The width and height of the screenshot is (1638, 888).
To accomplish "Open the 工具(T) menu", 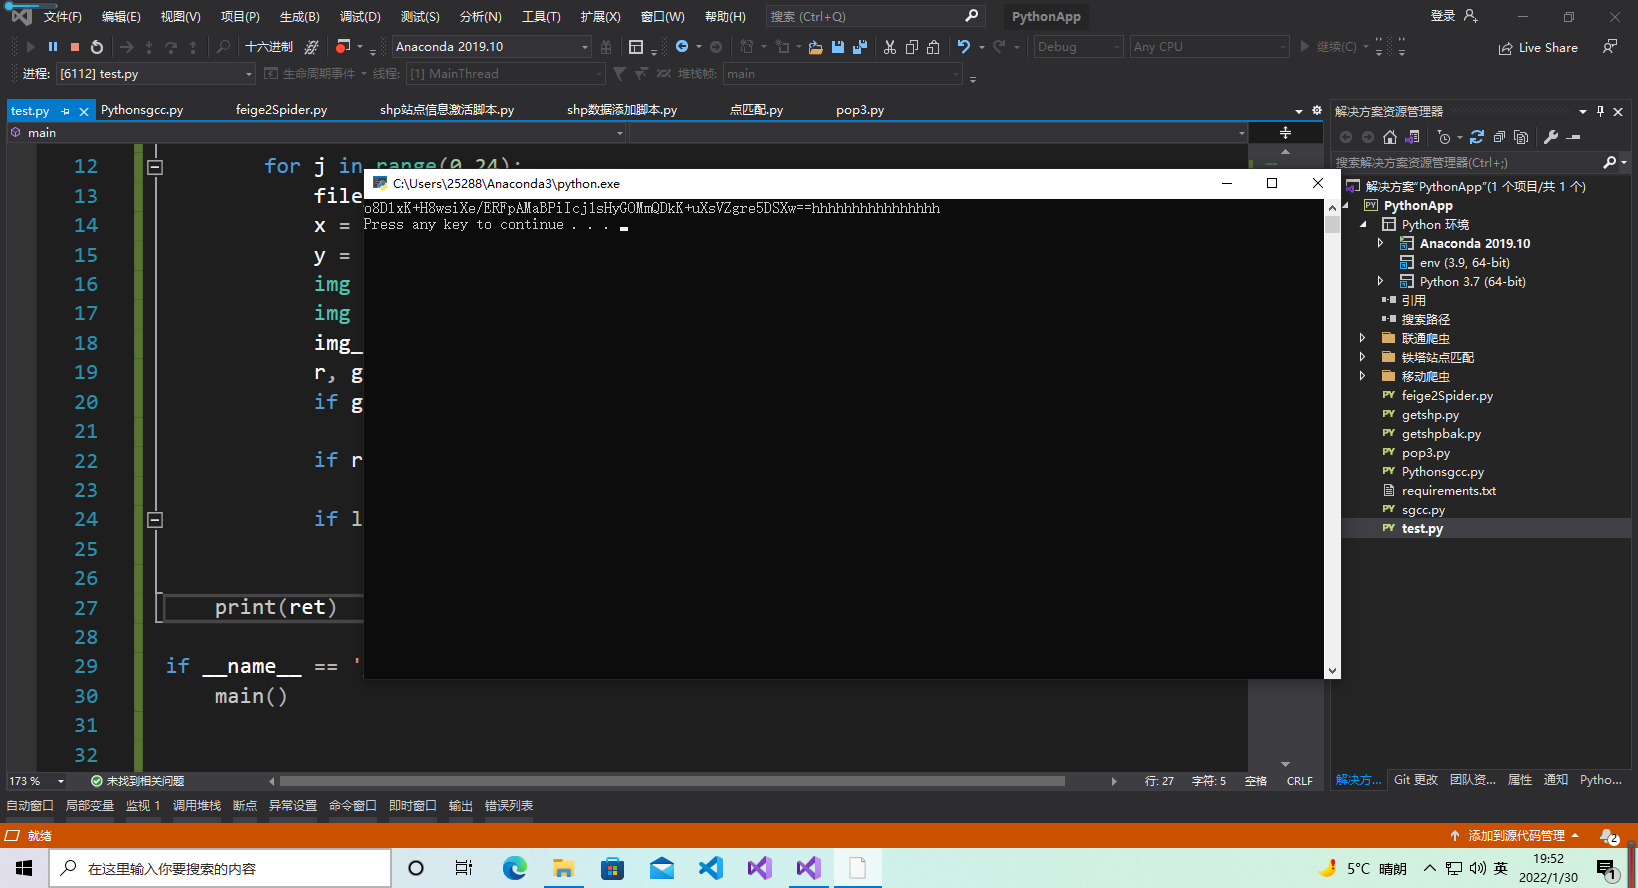I will click(541, 17).
